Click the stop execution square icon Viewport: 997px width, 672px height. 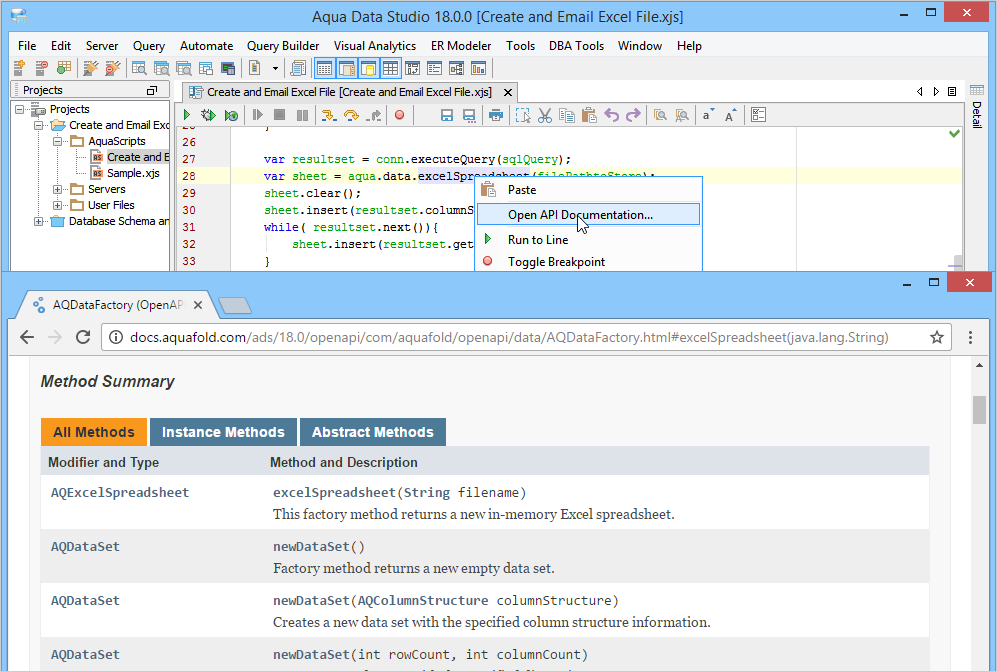(279, 115)
